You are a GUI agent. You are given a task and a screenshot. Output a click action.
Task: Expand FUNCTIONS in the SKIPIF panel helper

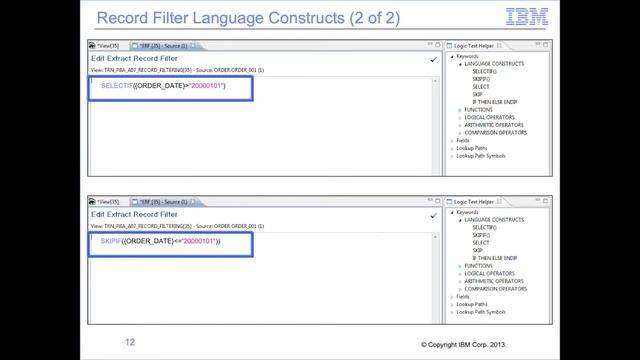tap(460, 266)
